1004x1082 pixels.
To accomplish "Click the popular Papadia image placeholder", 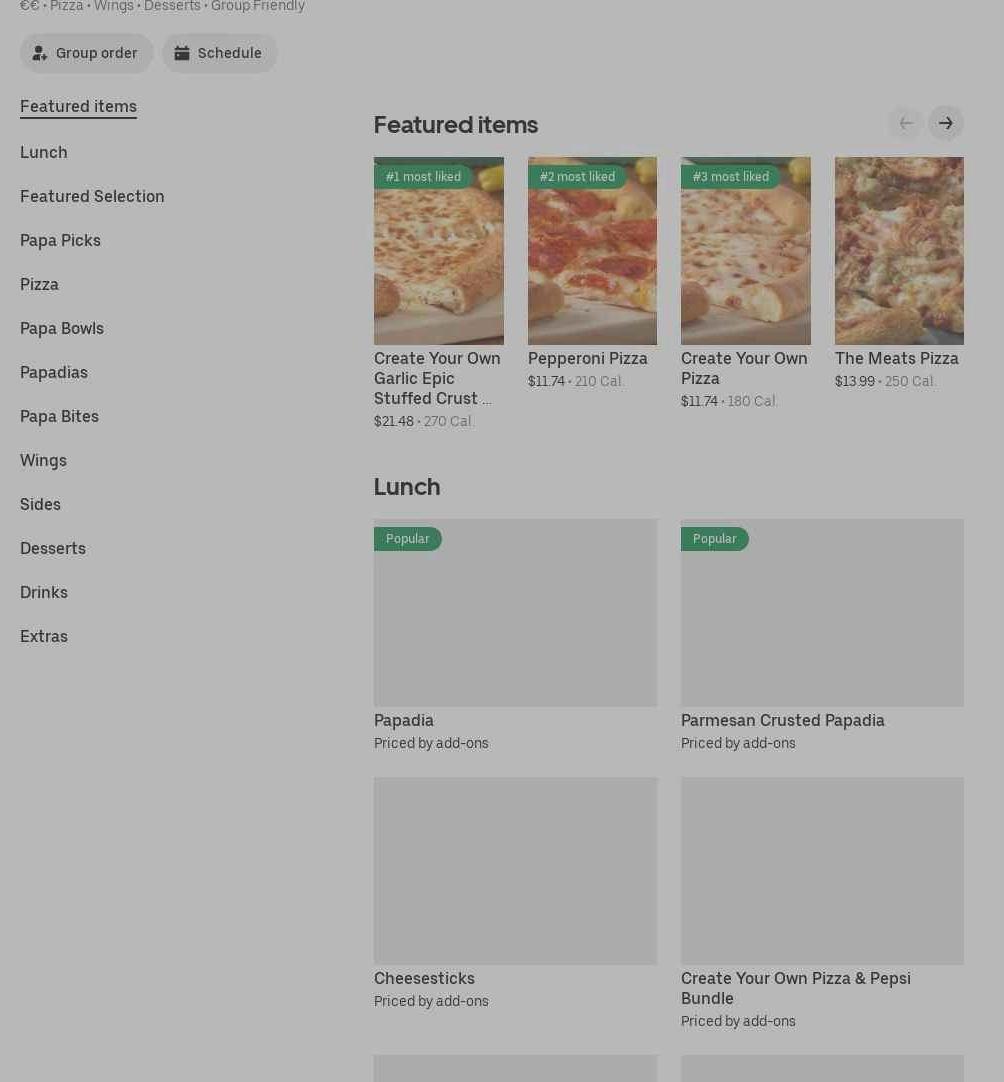I will pyautogui.click(x=515, y=613).
